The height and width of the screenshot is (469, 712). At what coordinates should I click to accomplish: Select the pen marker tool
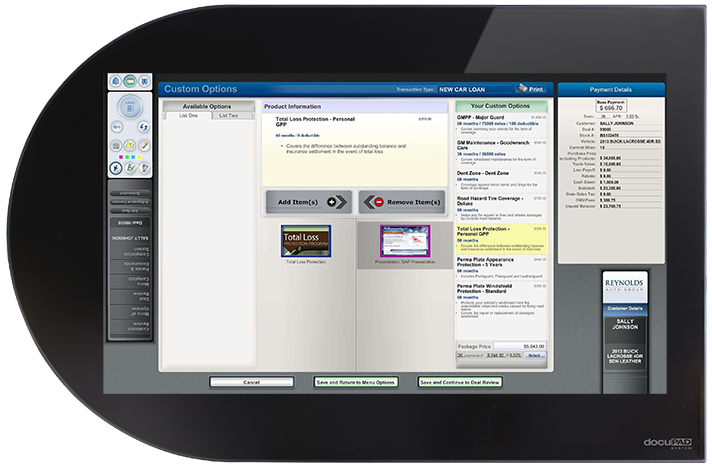point(144,145)
